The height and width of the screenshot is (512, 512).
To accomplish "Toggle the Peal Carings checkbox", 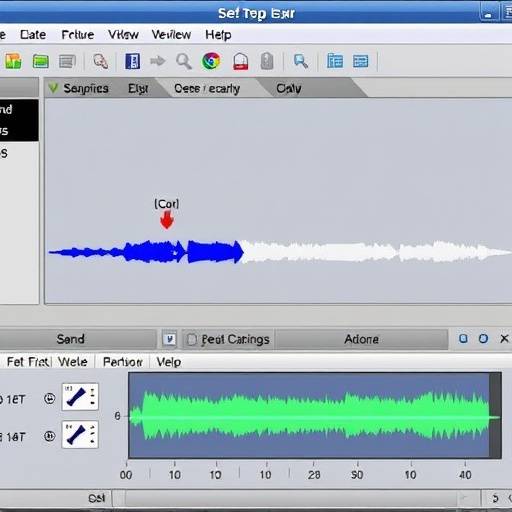I will 192,340.
